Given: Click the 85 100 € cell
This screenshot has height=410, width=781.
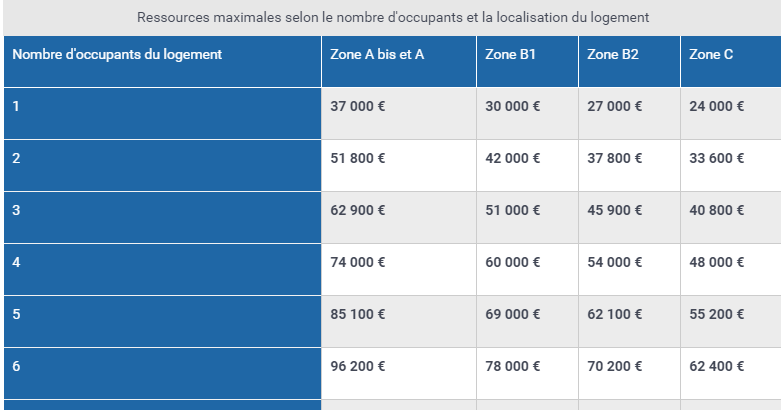Looking at the screenshot, I should 358,314.
